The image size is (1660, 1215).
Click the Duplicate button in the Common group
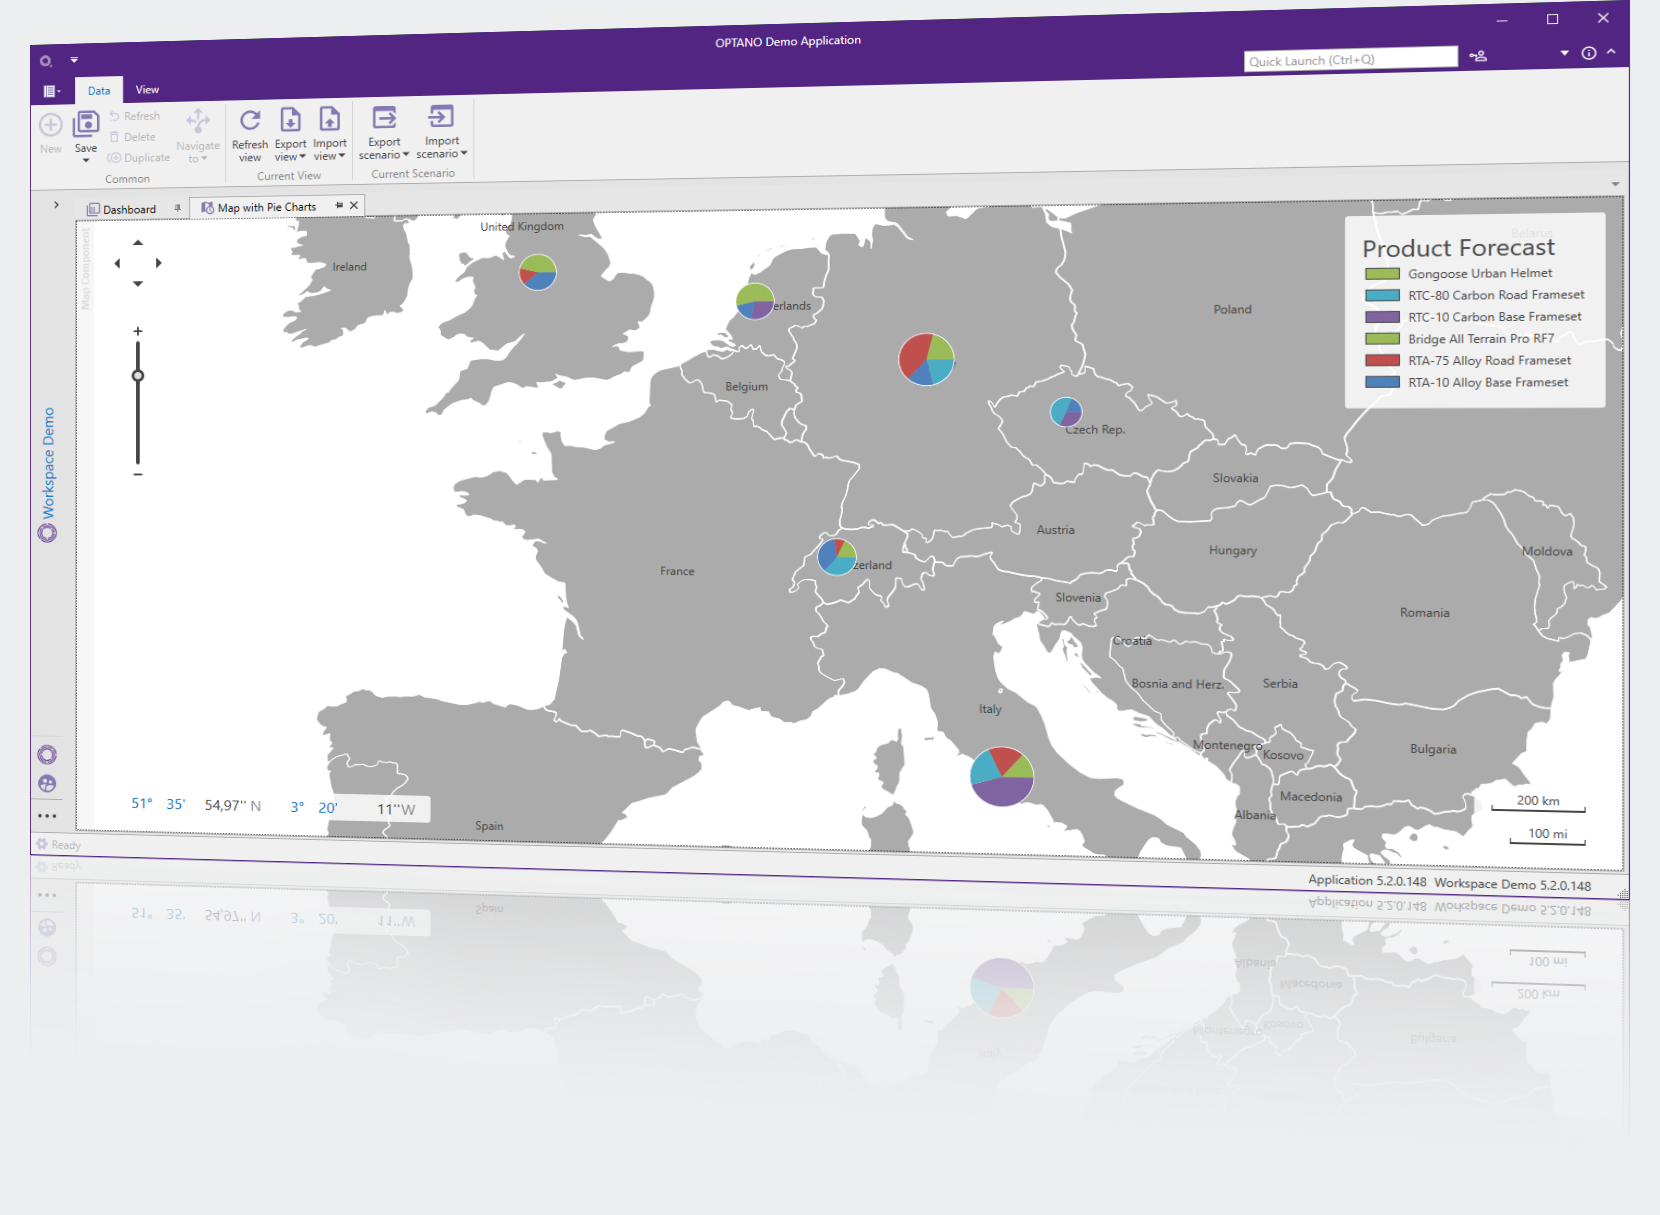pos(139,158)
